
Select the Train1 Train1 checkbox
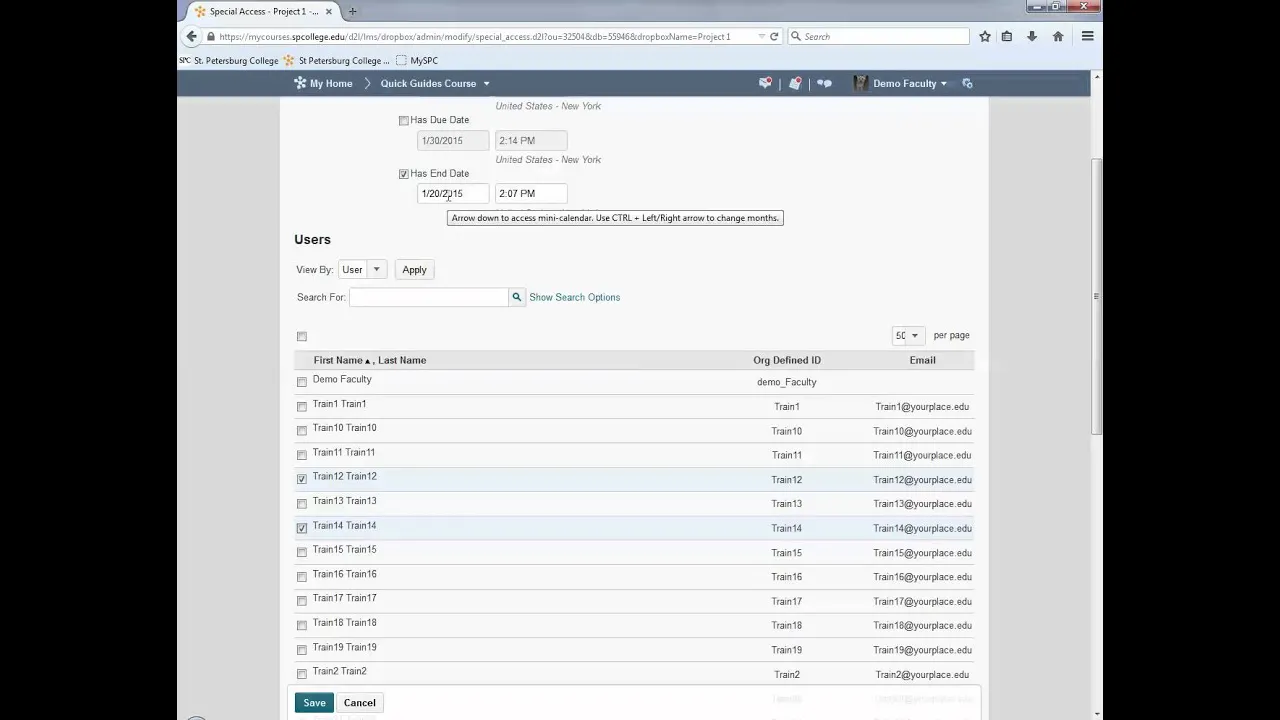tap(302, 407)
